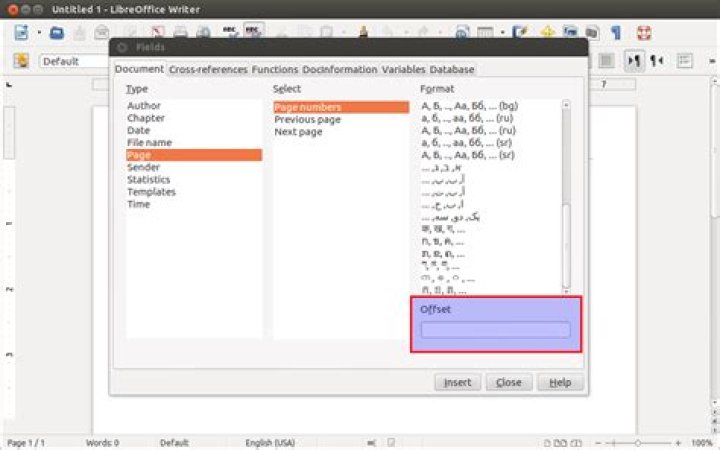Image resolution: width=720 pixels, height=450 pixels.
Task: Open the New document dropdown arrow
Action: (39, 33)
